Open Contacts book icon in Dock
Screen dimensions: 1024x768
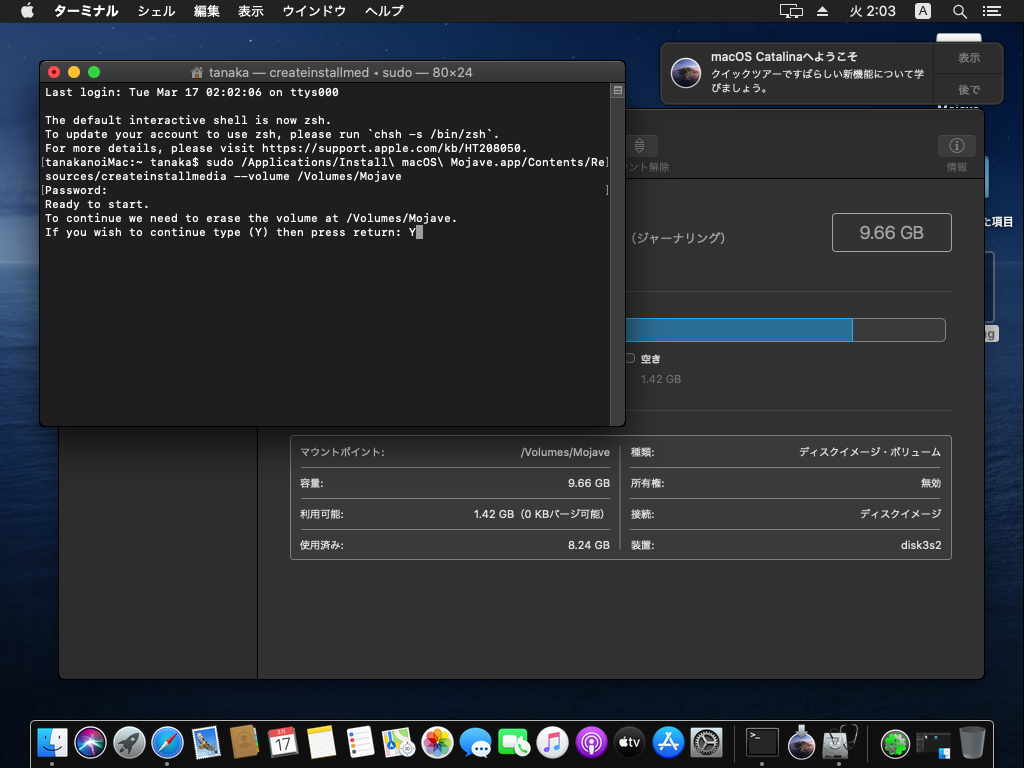[x=244, y=743]
